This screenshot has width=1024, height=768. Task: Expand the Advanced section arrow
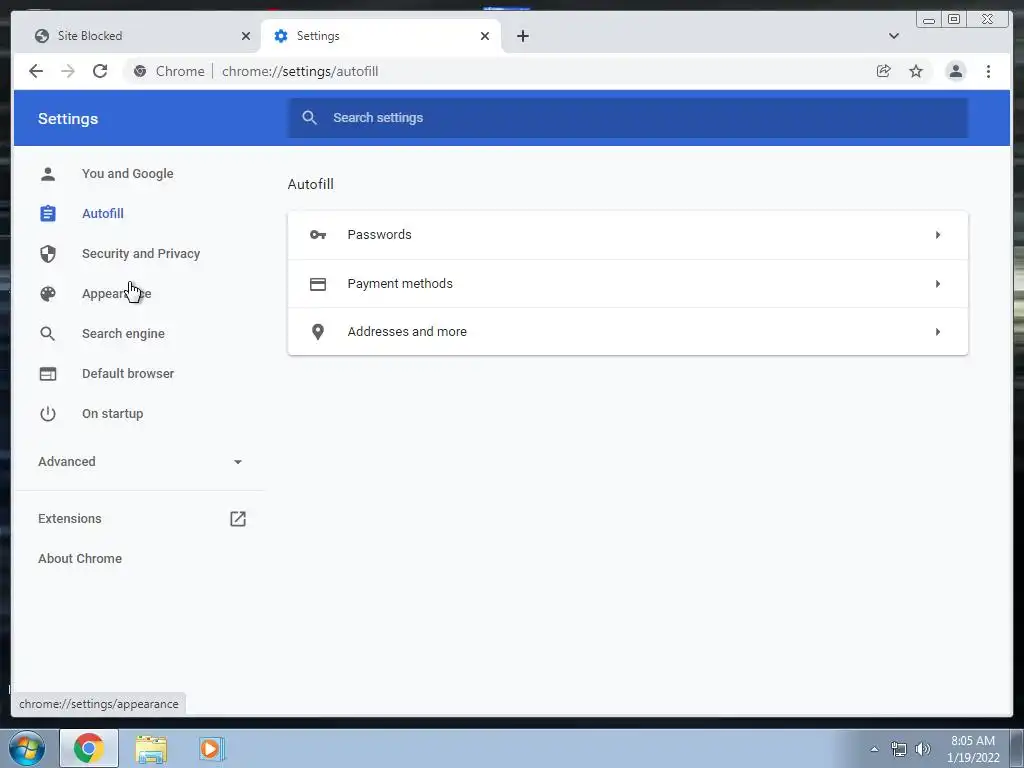(x=238, y=462)
